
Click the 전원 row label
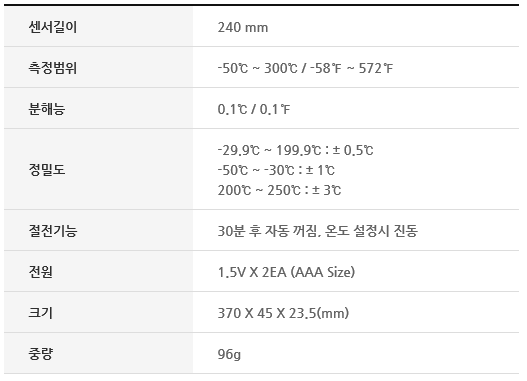click(41, 271)
